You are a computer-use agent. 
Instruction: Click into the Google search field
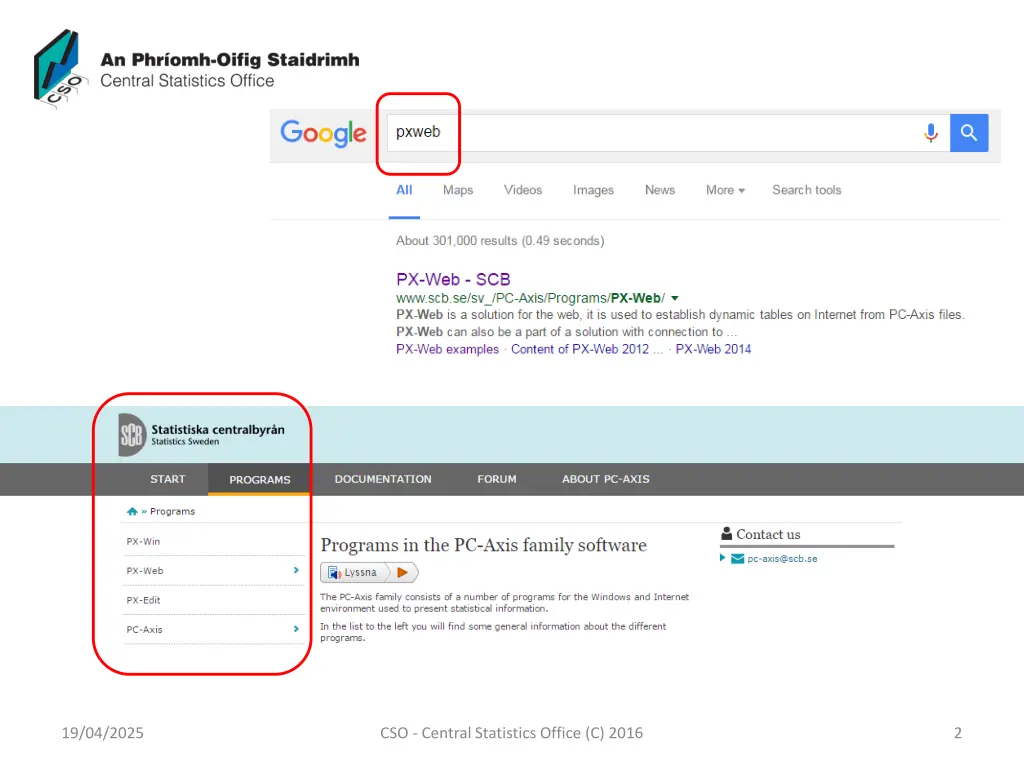point(668,133)
